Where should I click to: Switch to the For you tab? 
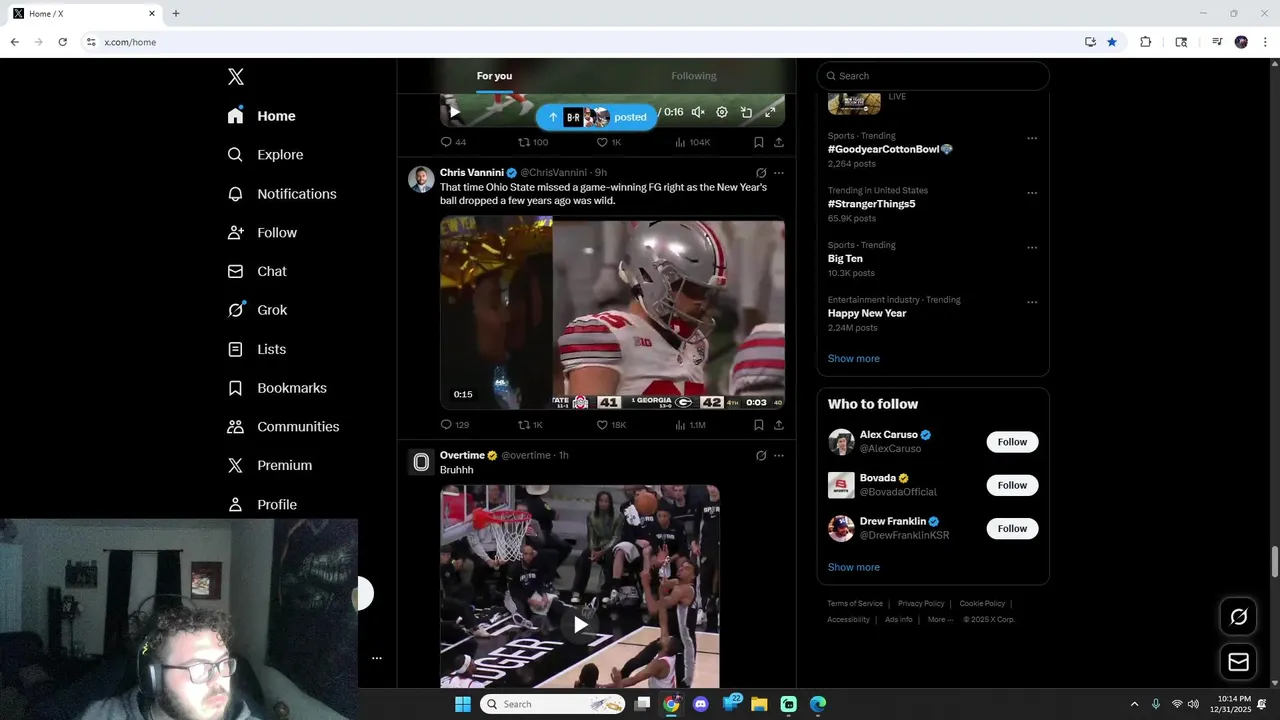pyautogui.click(x=494, y=76)
